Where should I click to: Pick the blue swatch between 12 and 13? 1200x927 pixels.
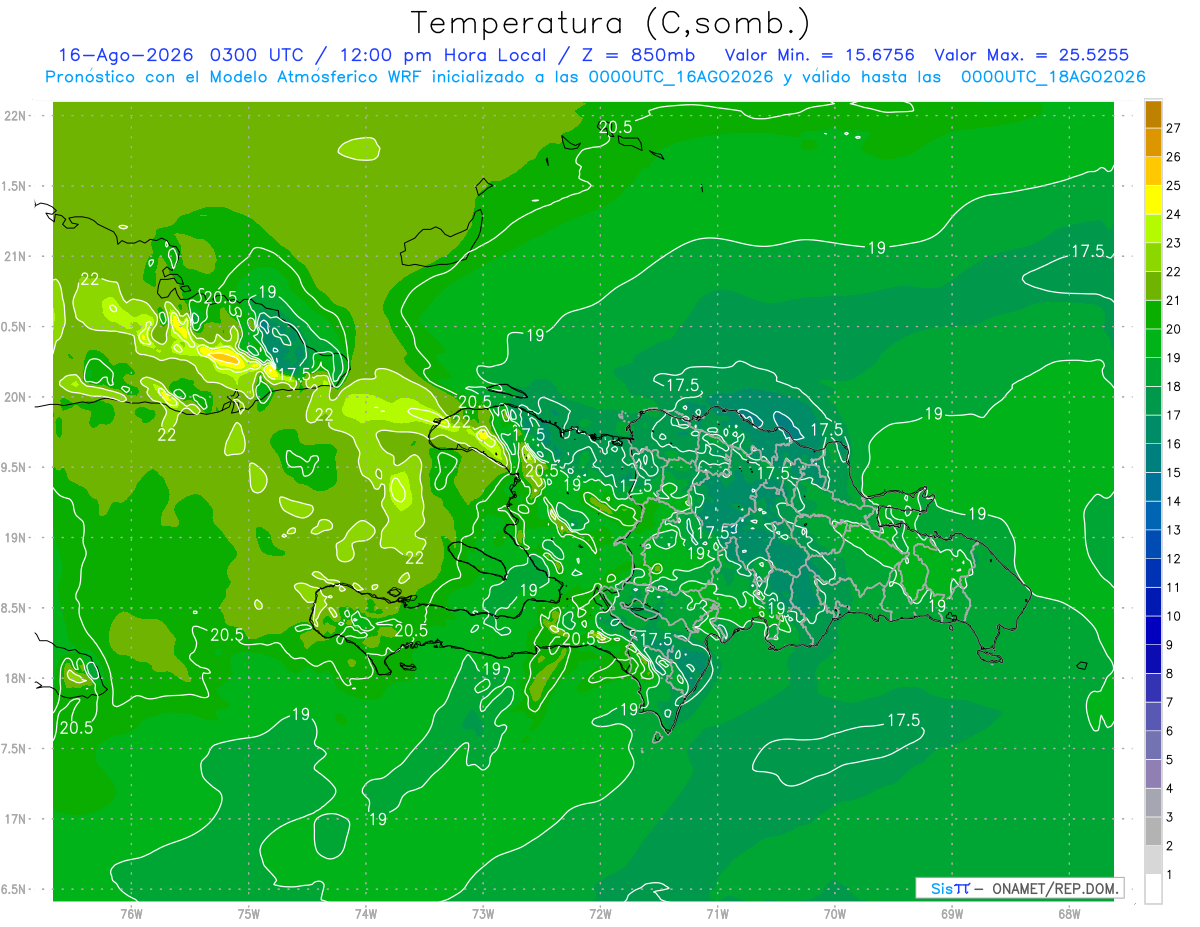coord(1153,545)
